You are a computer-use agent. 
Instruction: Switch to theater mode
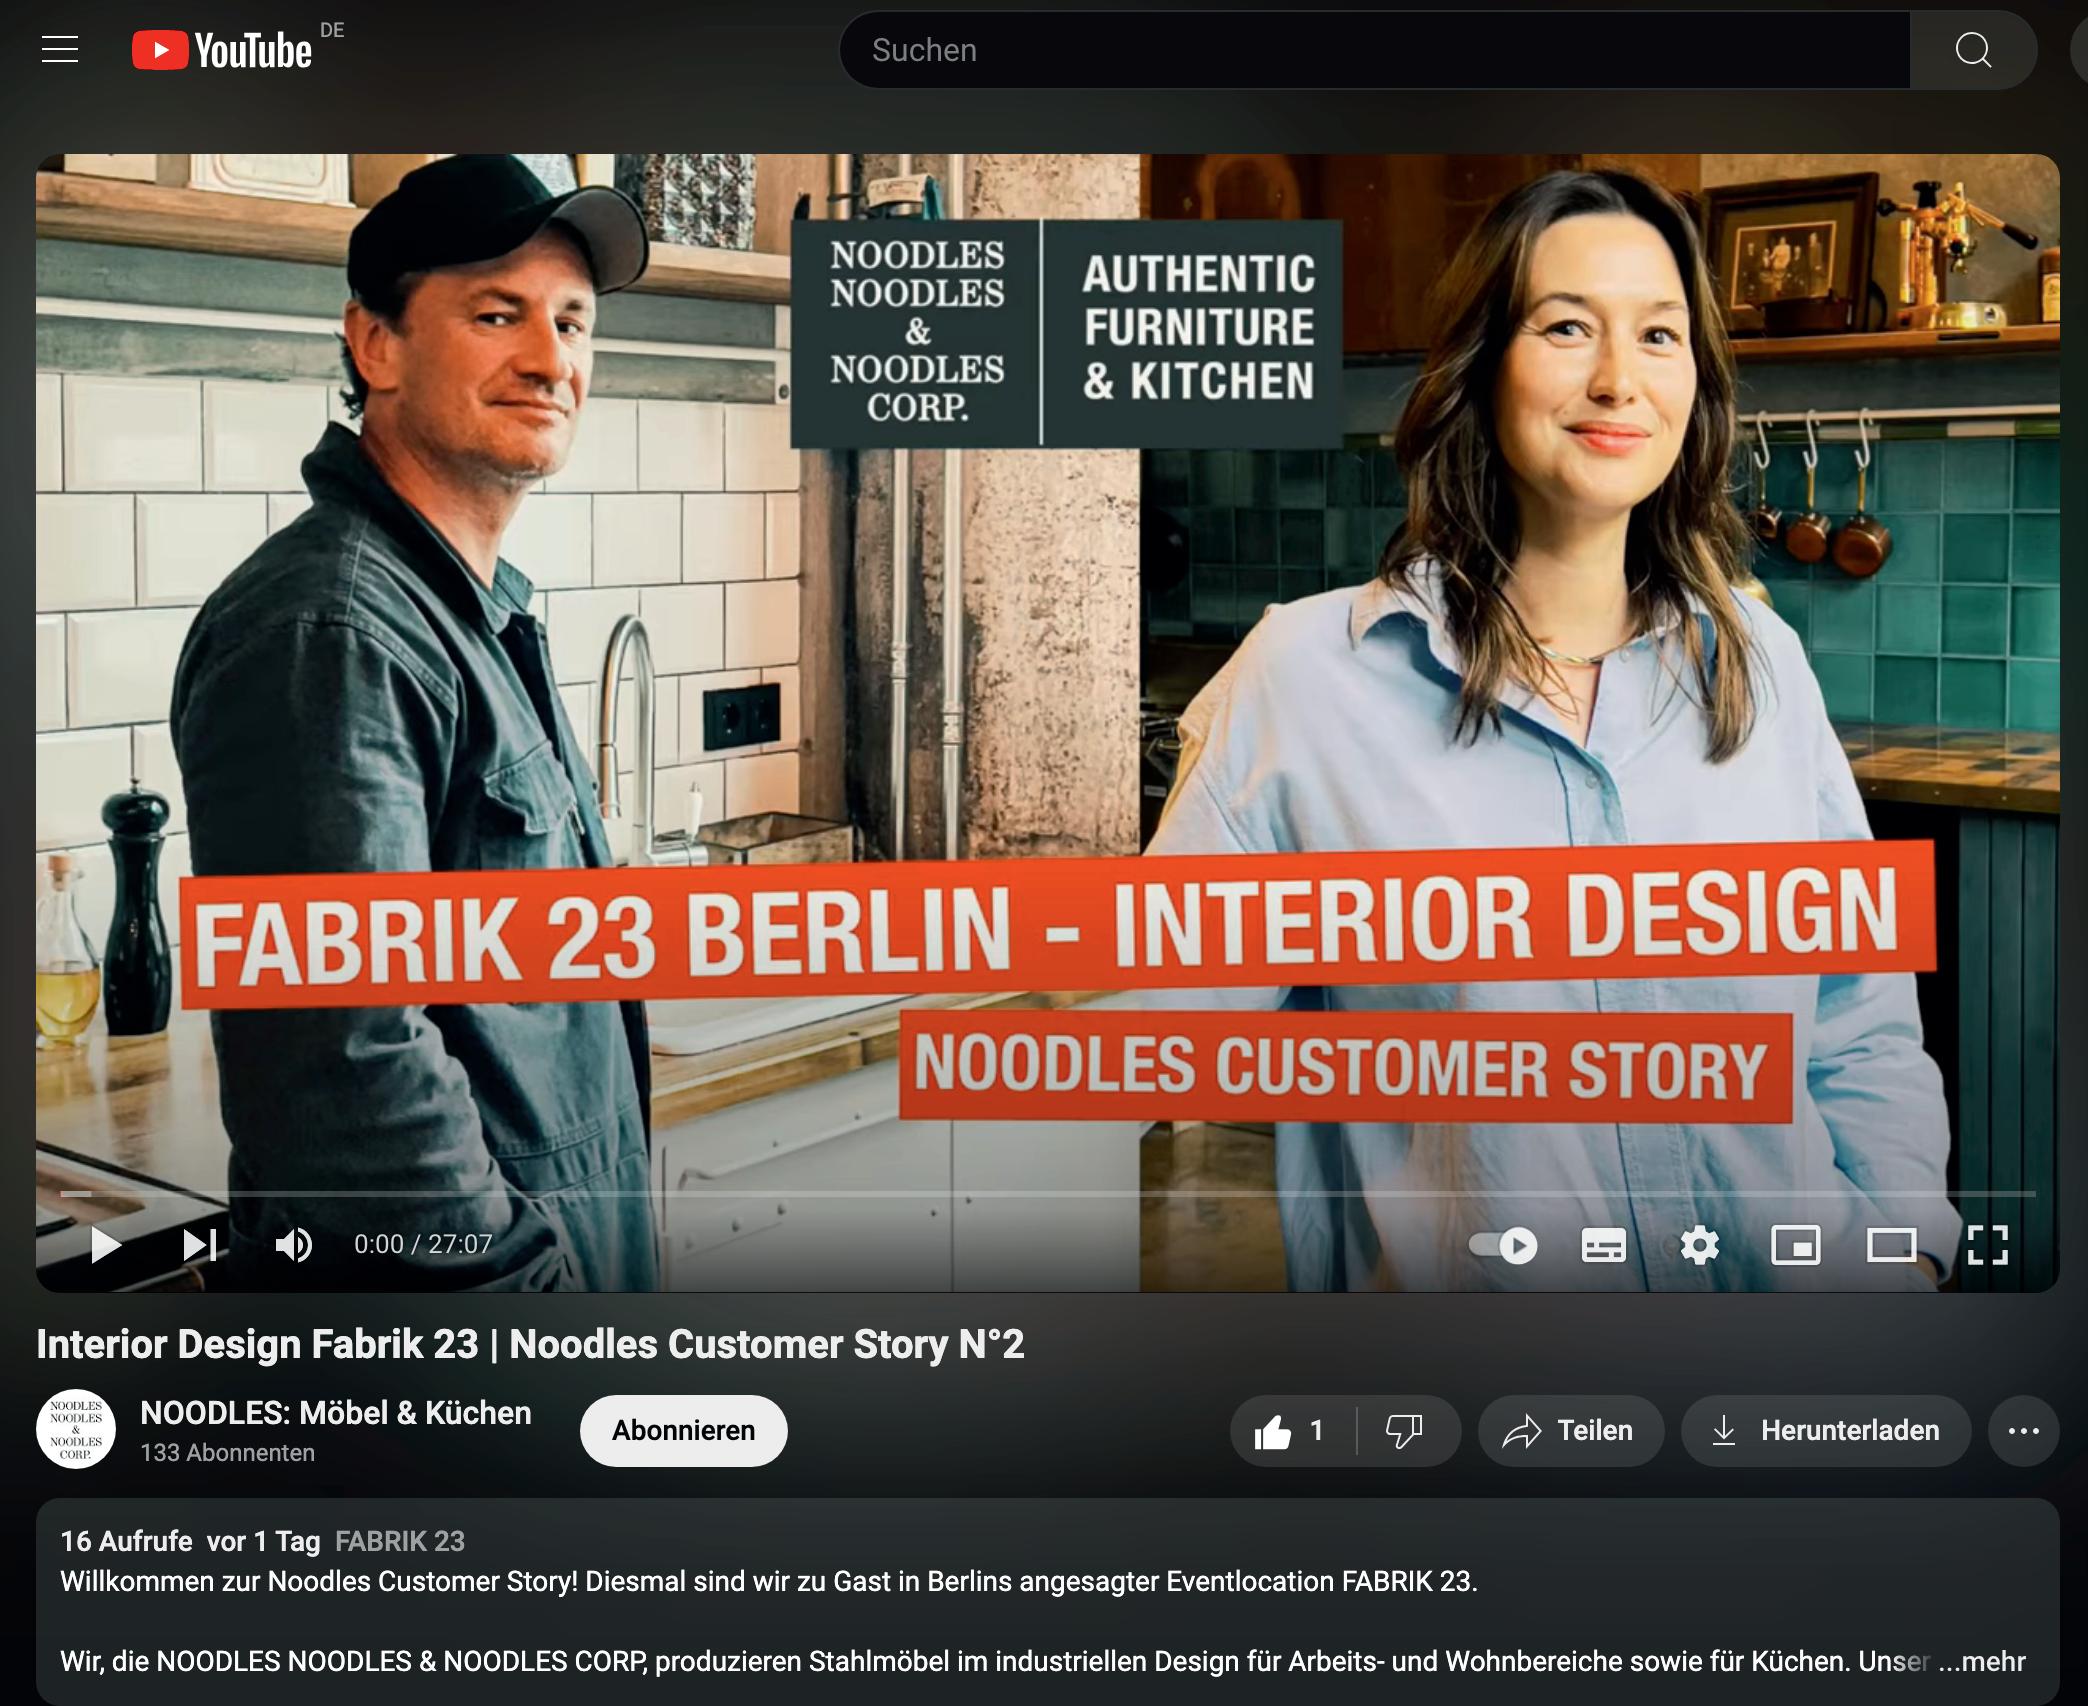[x=1891, y=1245]
